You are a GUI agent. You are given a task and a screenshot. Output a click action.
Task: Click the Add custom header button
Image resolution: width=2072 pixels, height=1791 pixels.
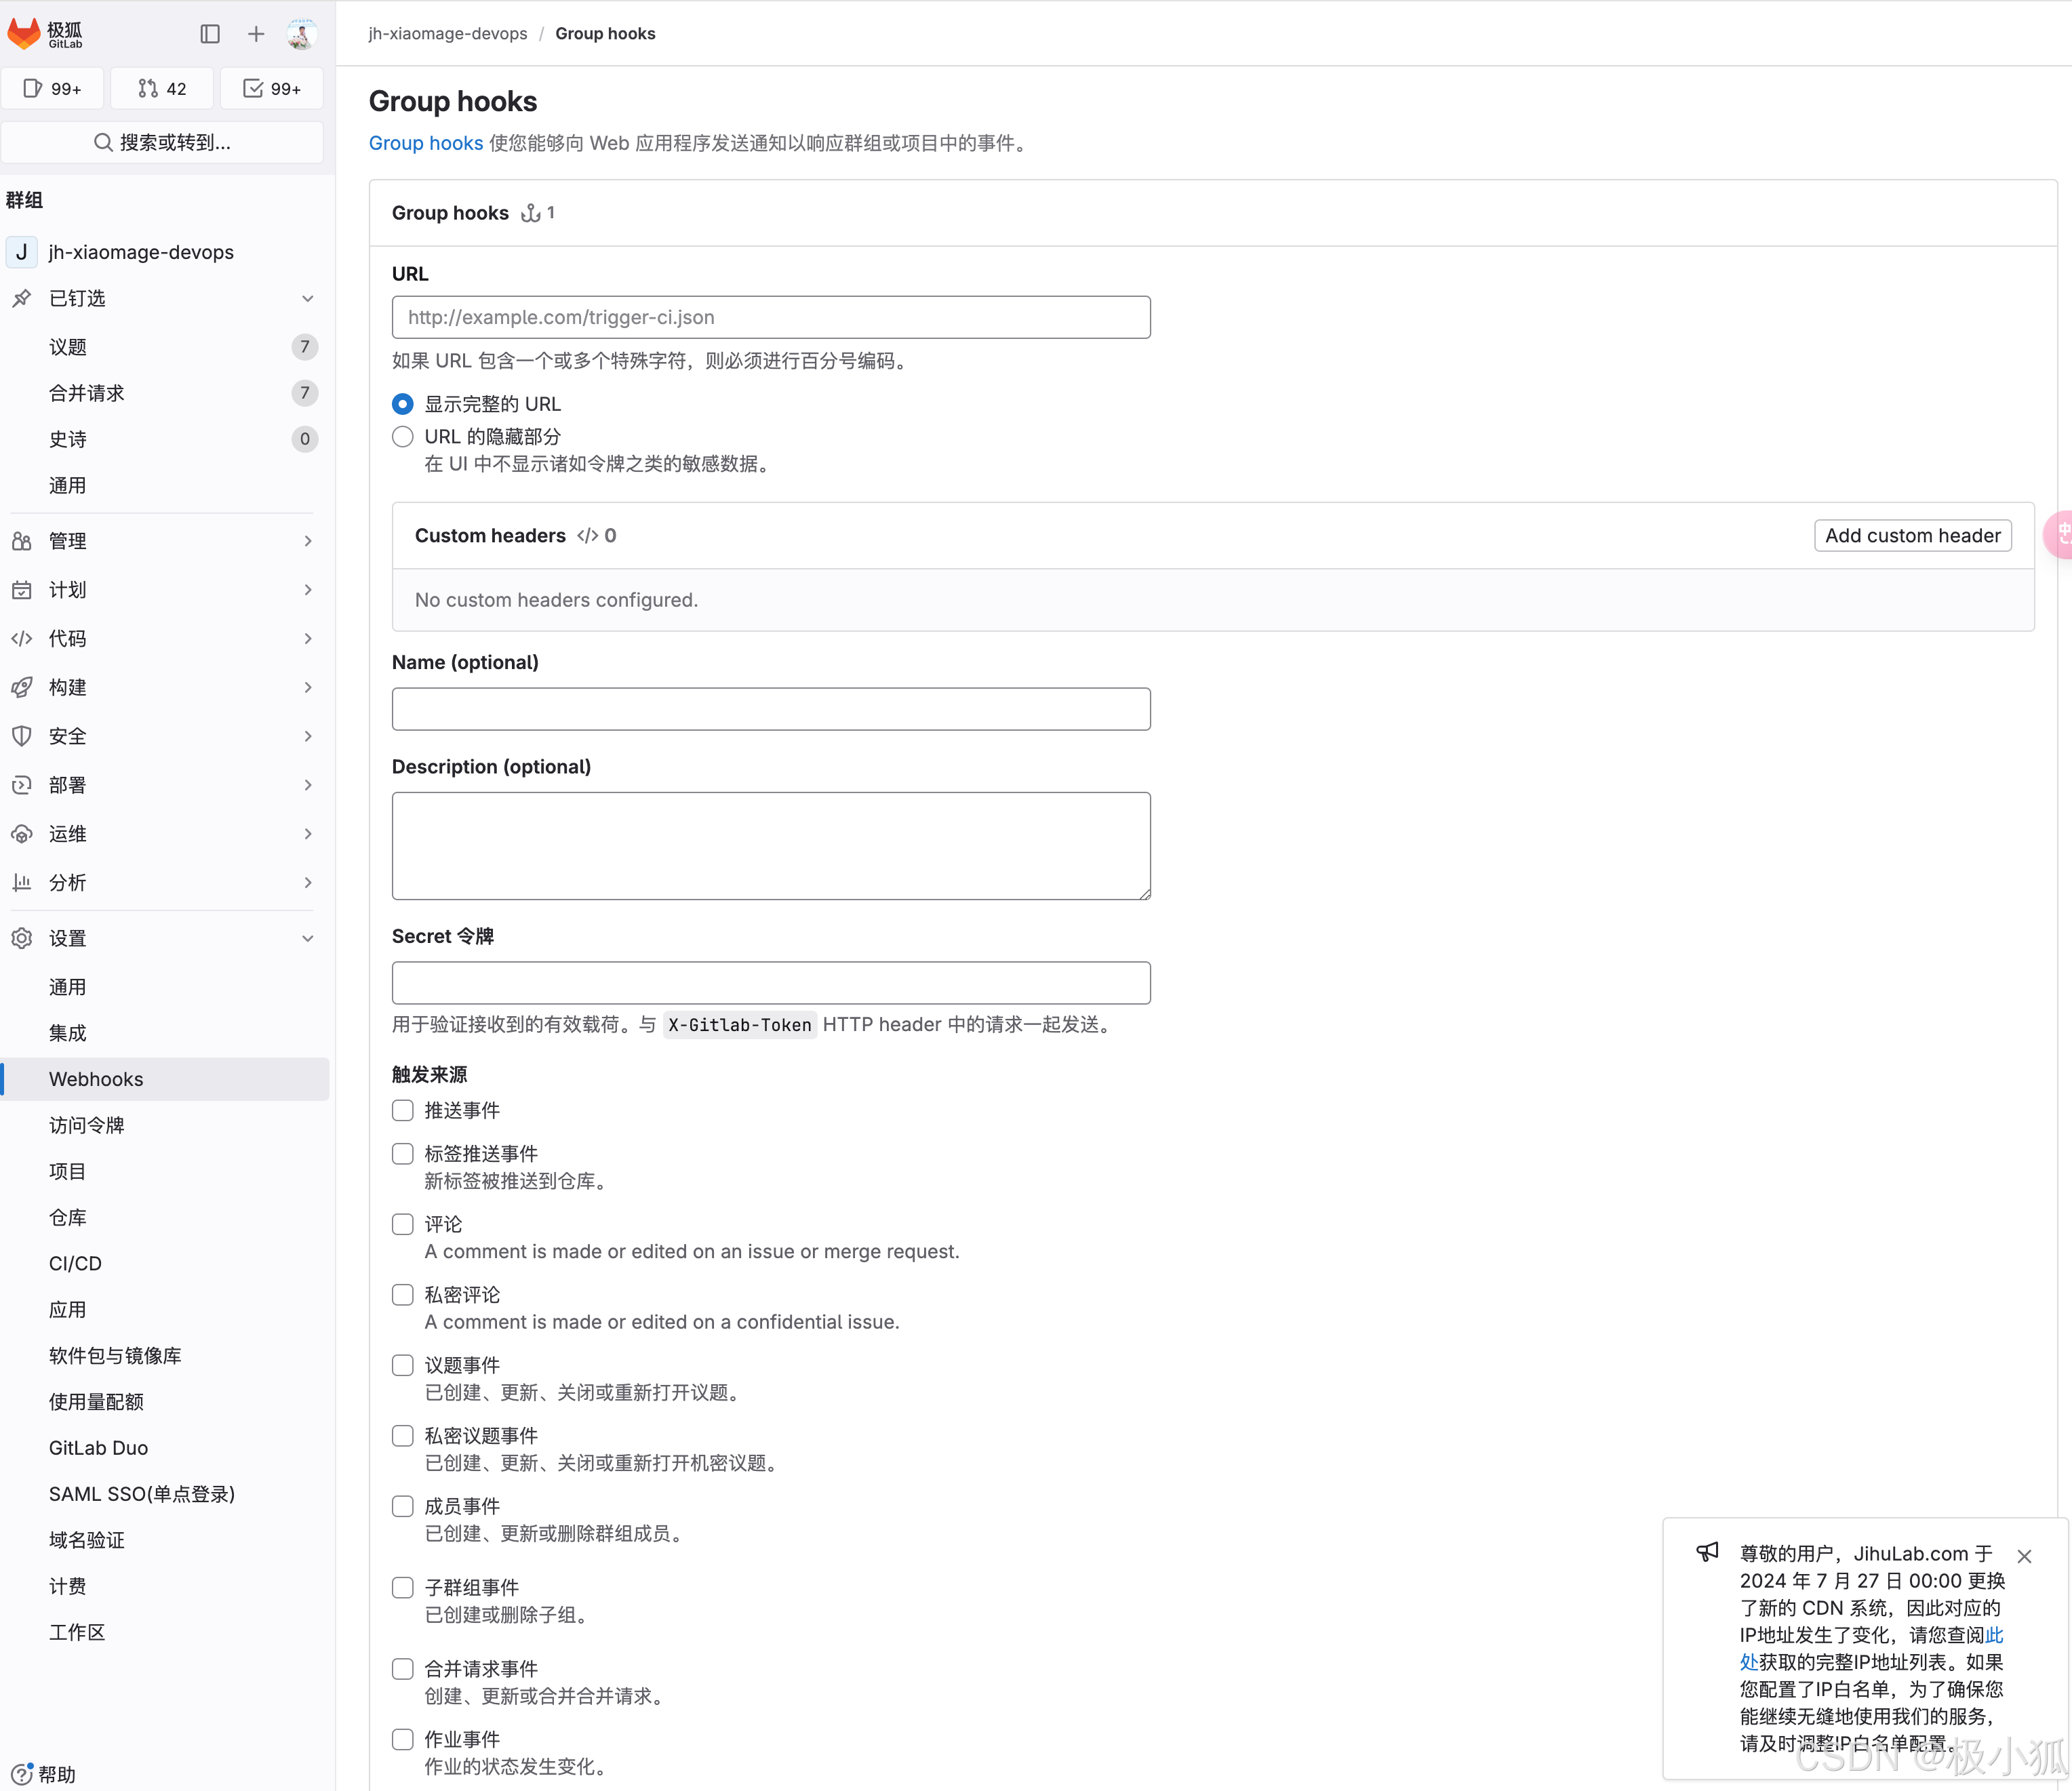click(1912, 536)
